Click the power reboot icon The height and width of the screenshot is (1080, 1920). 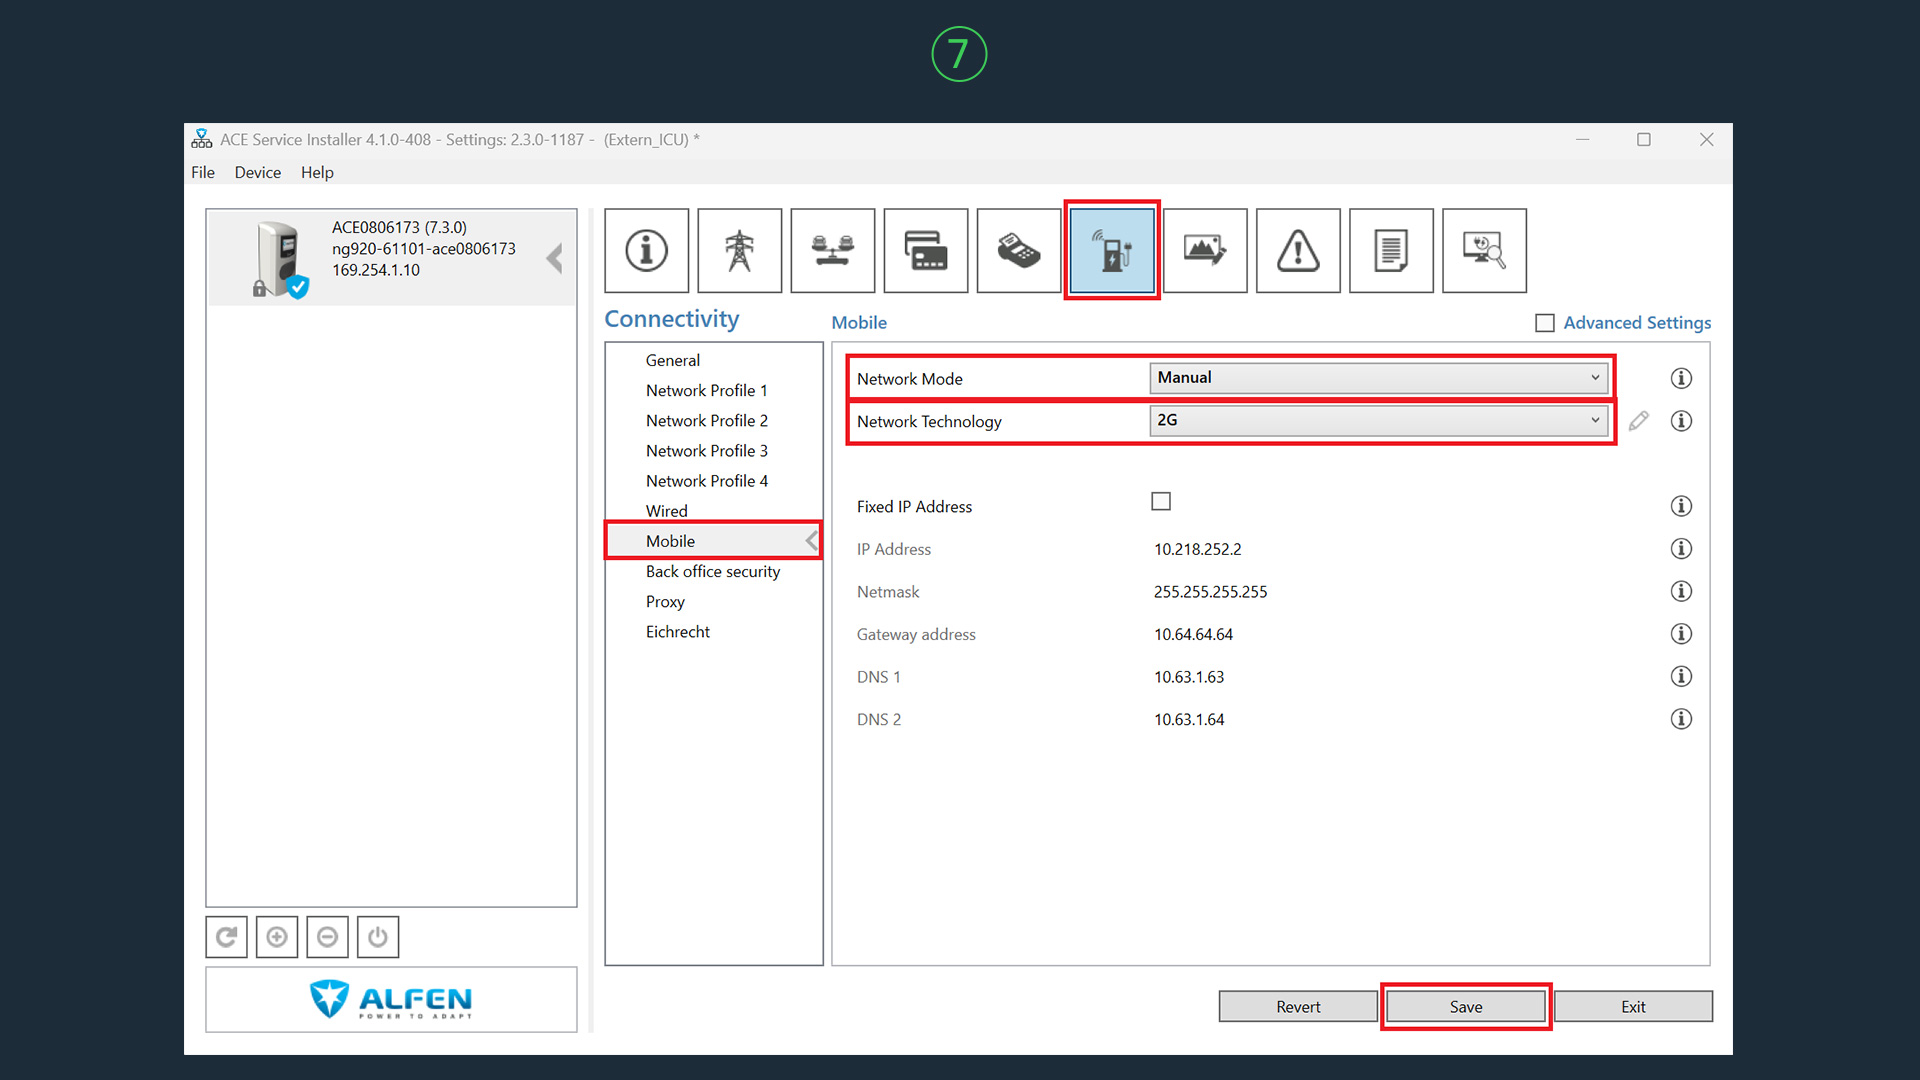point(377,937)
